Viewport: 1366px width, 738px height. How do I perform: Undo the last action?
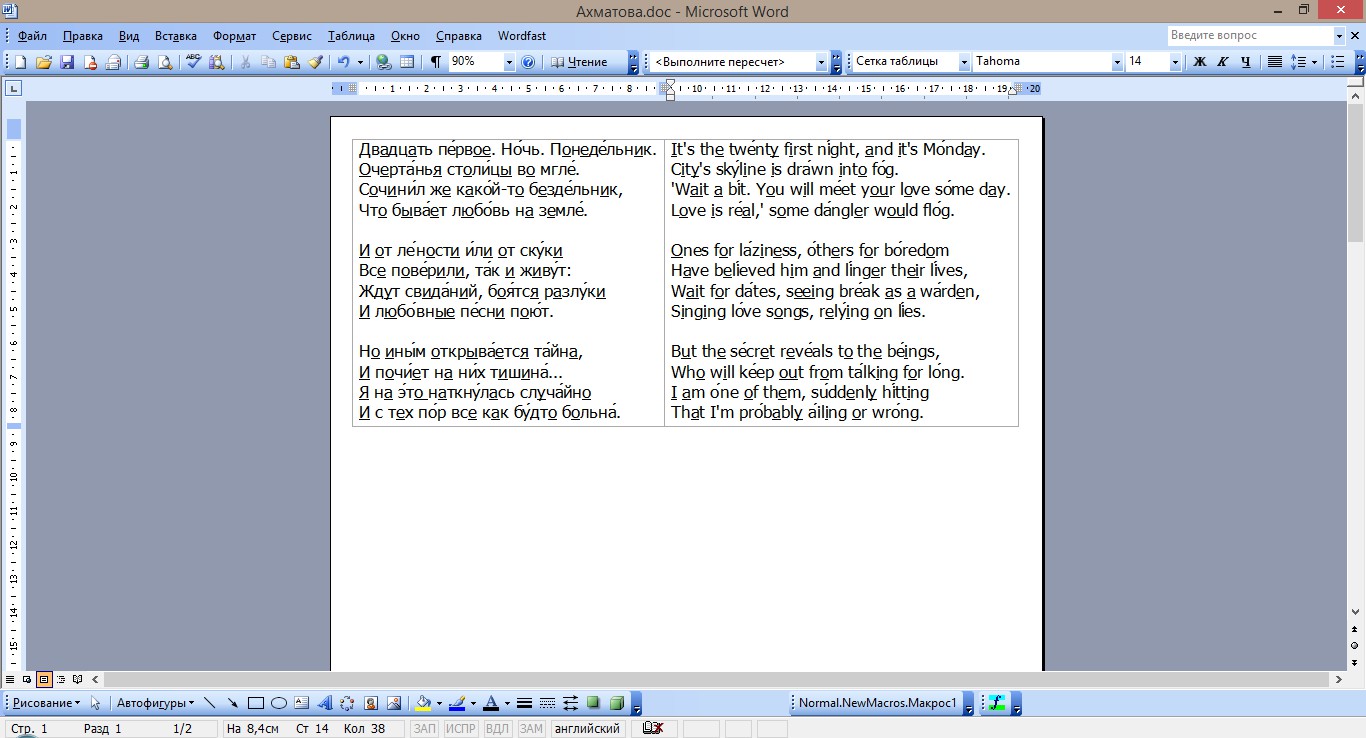point(344,62)
